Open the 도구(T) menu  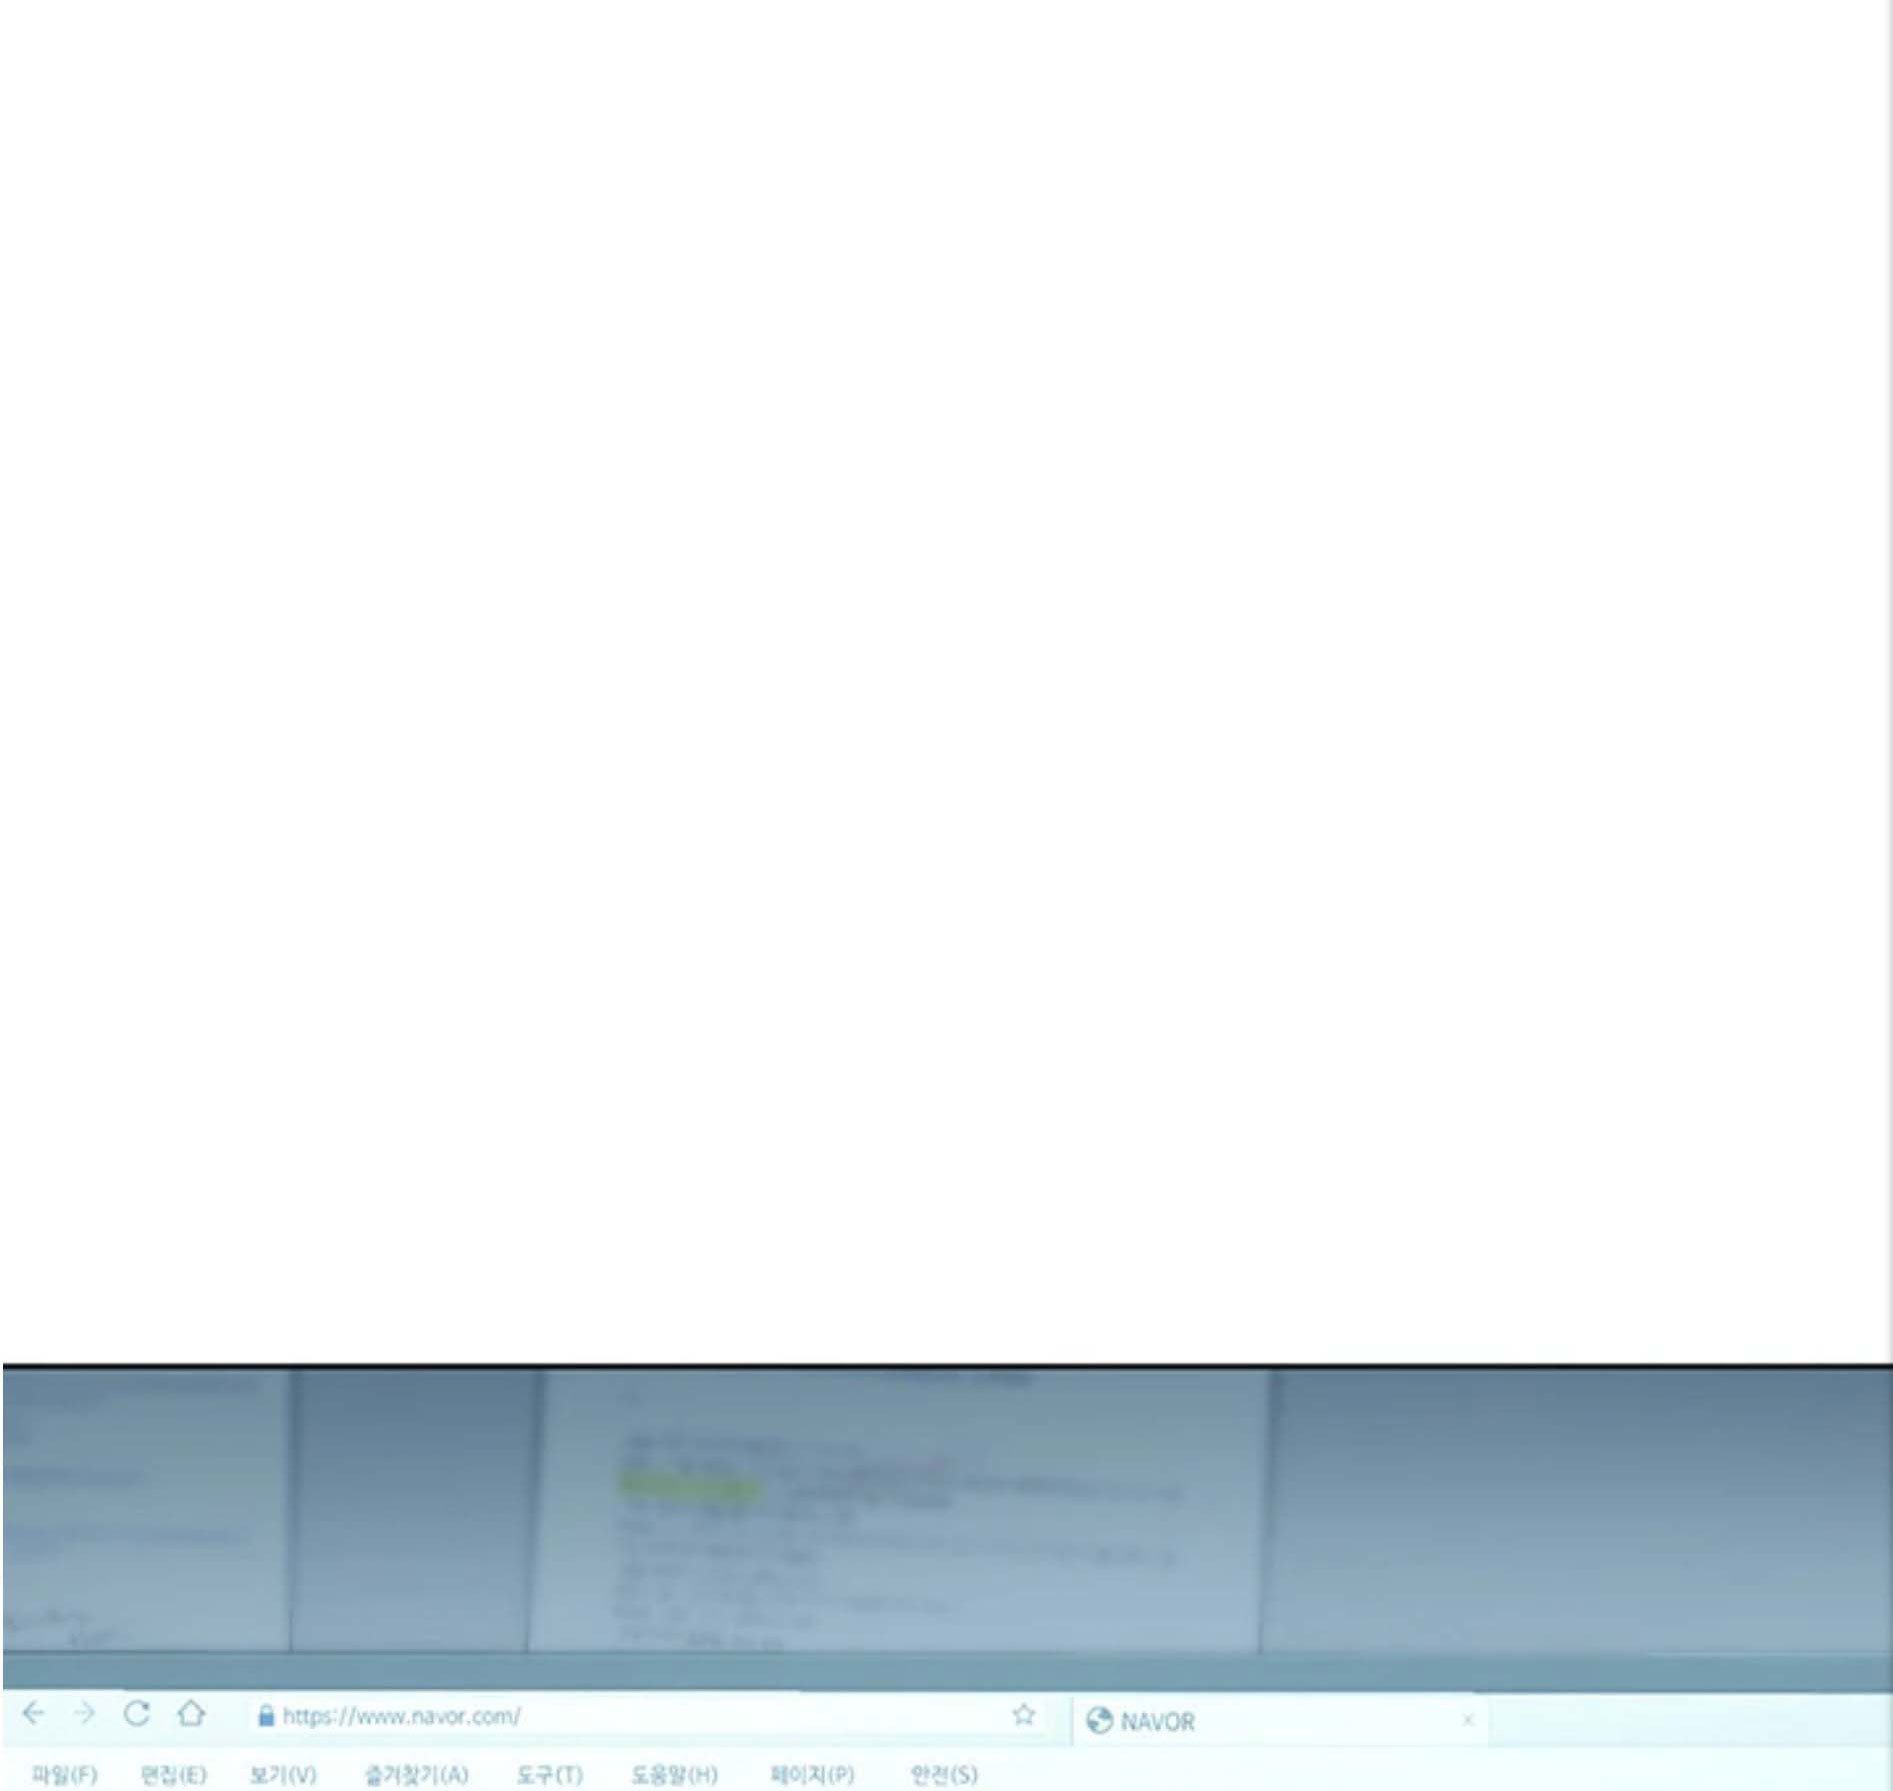[x=550, y=1774]
